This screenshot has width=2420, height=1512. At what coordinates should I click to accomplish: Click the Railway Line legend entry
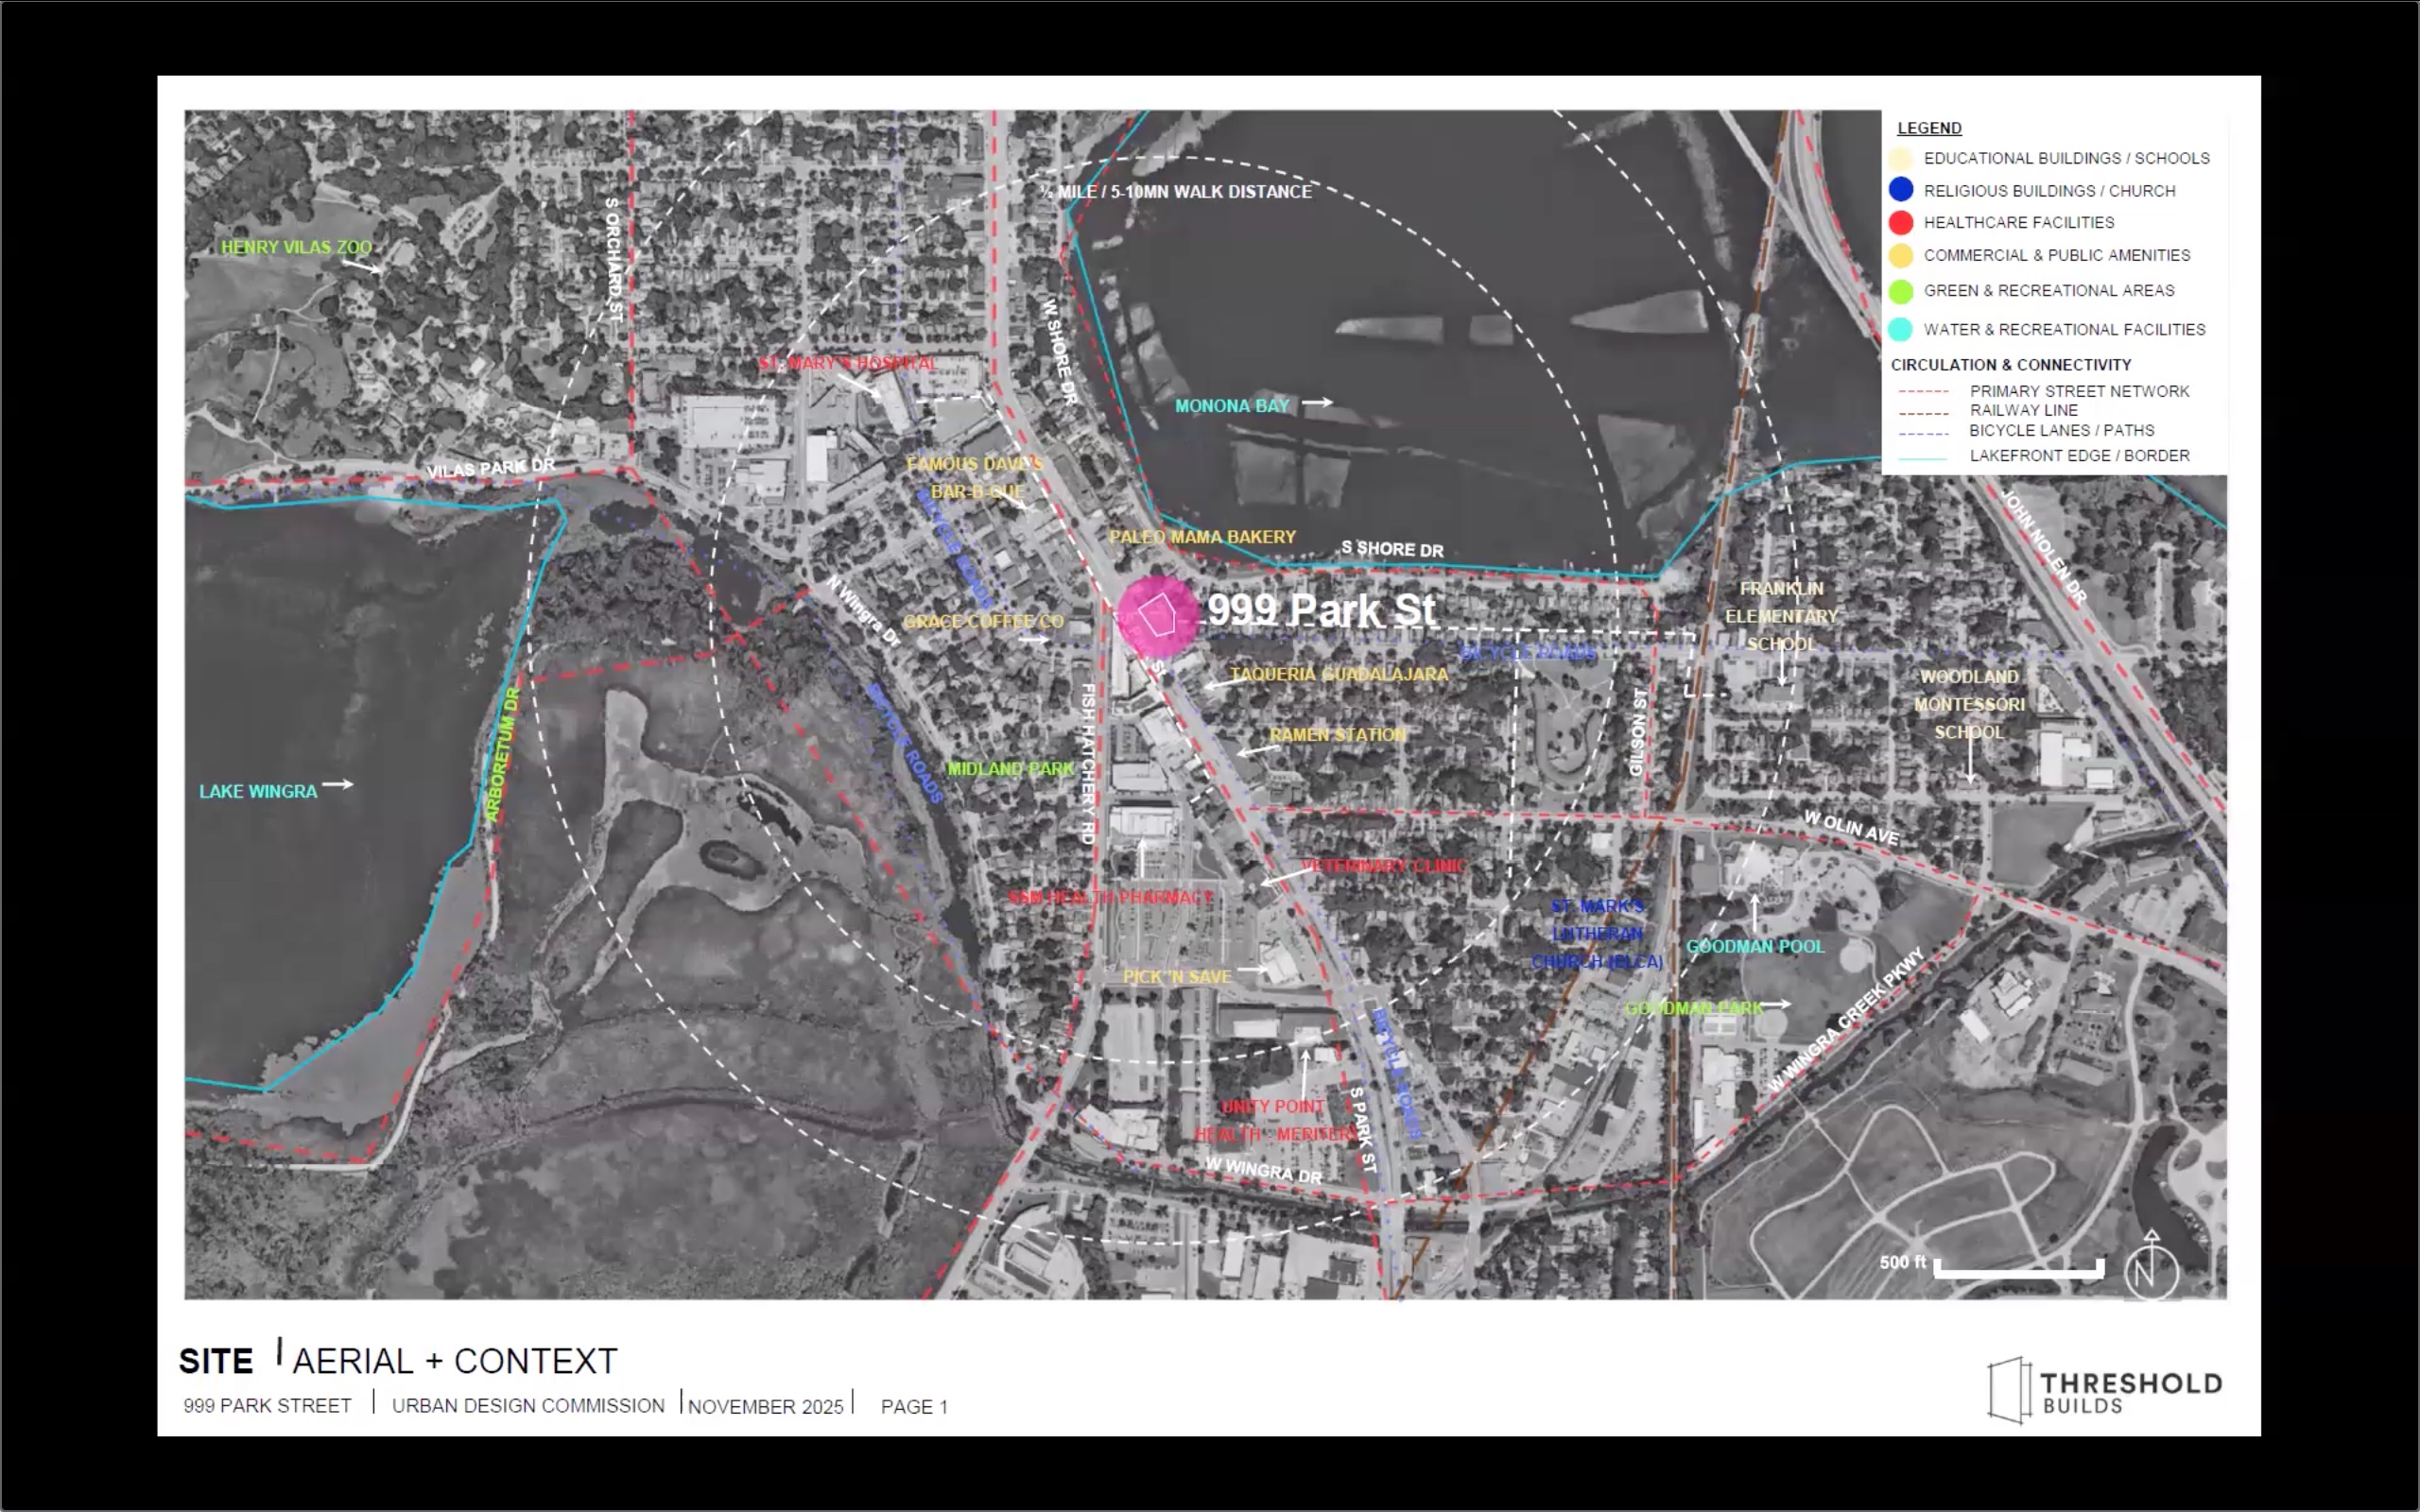click(2023, 410)
